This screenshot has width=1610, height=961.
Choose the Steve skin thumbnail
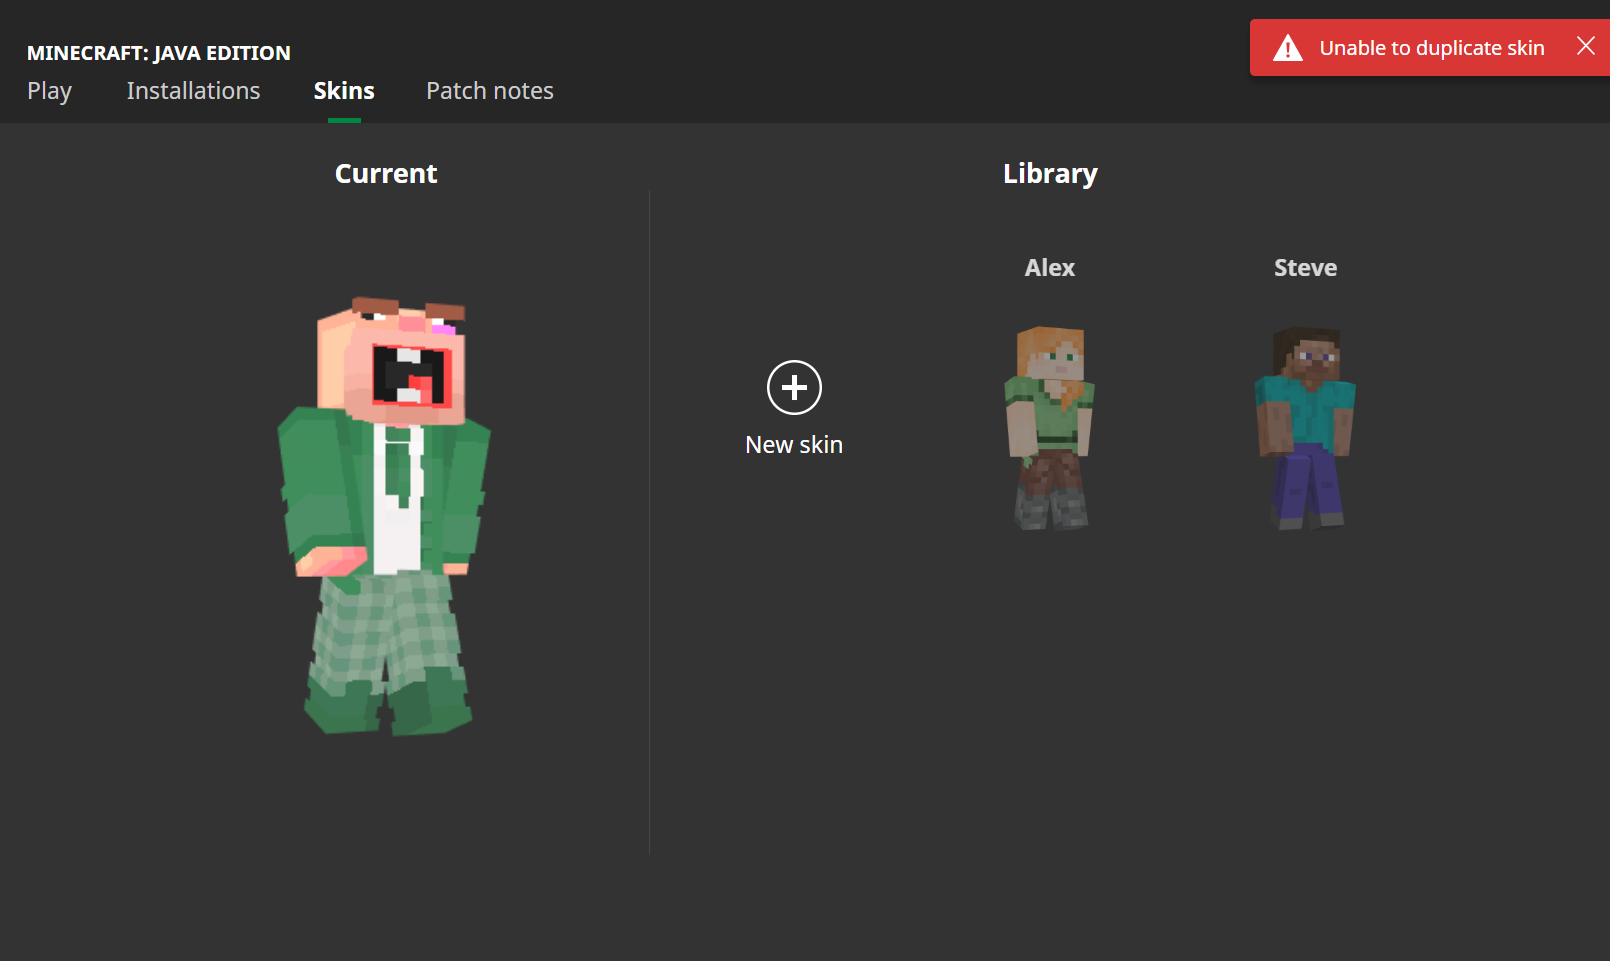coord(1305,428)
